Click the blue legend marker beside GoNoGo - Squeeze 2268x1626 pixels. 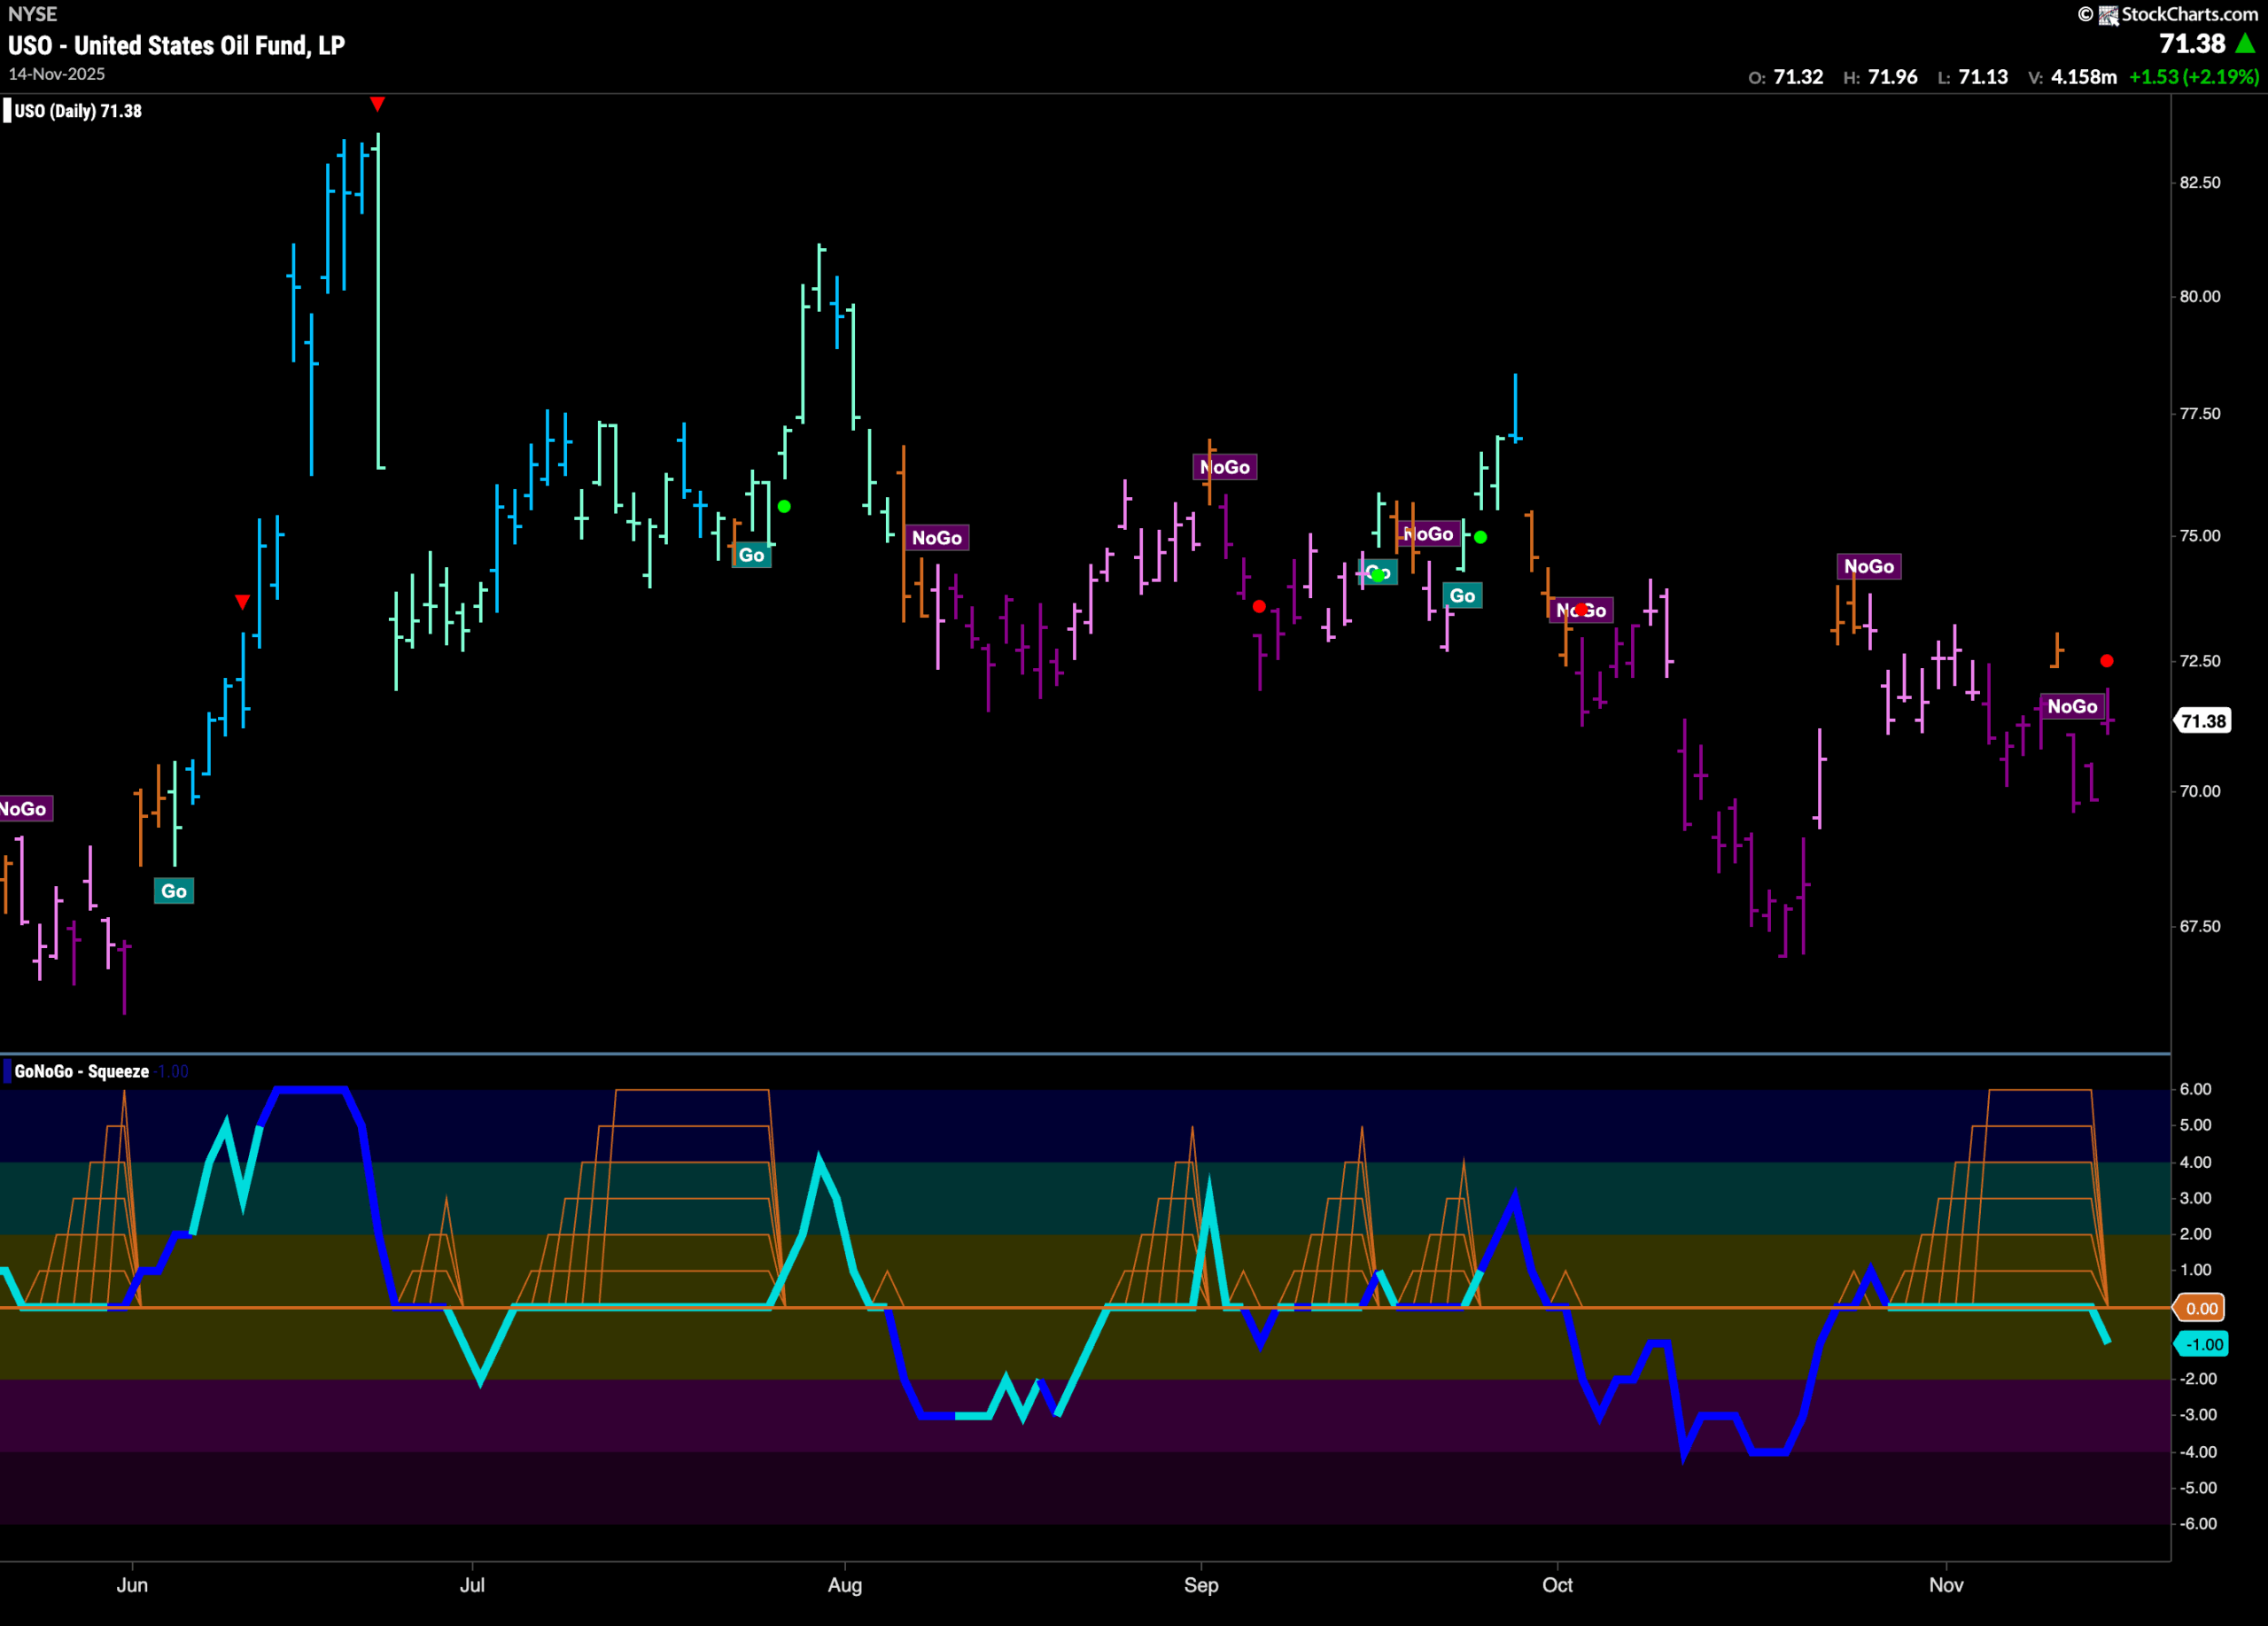[8, 1071]
